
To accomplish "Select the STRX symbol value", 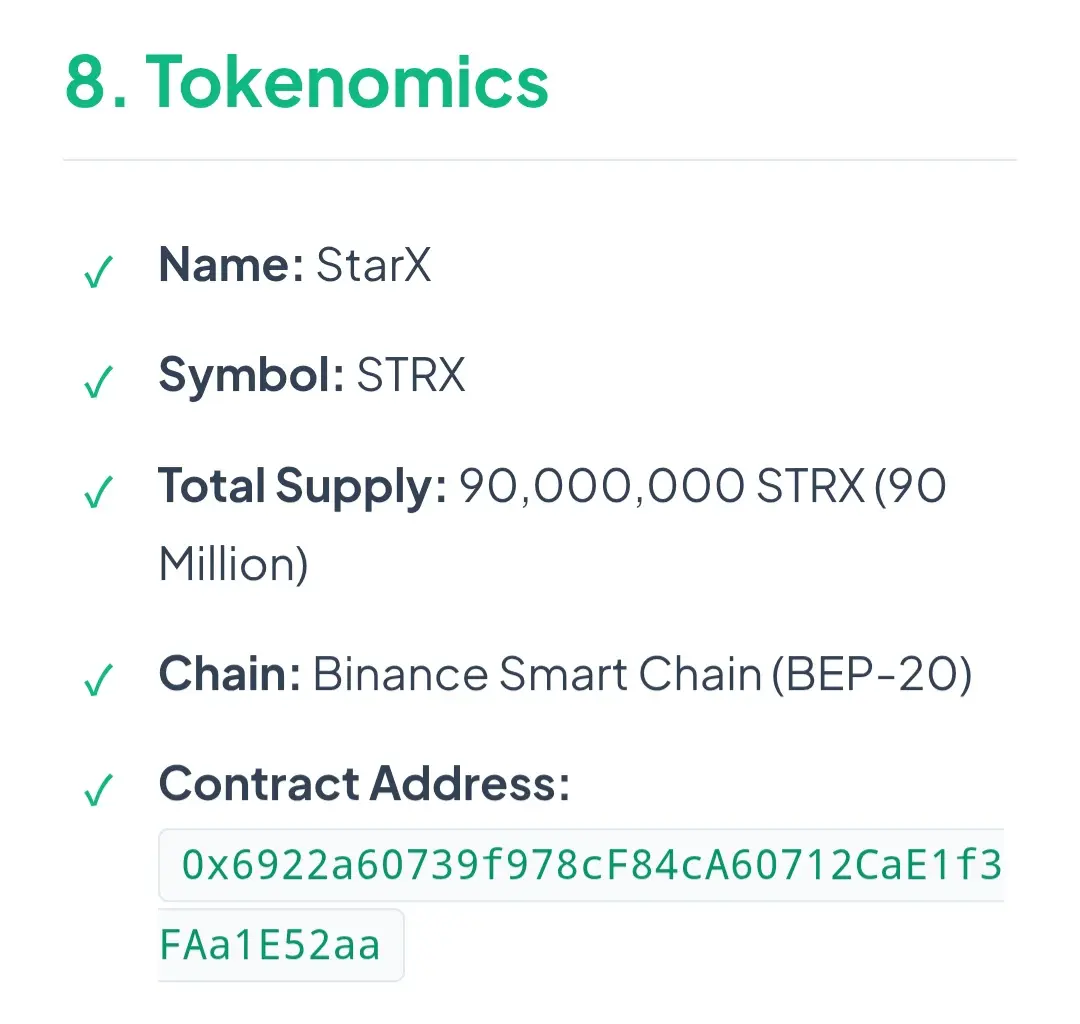I will [411, 376].
